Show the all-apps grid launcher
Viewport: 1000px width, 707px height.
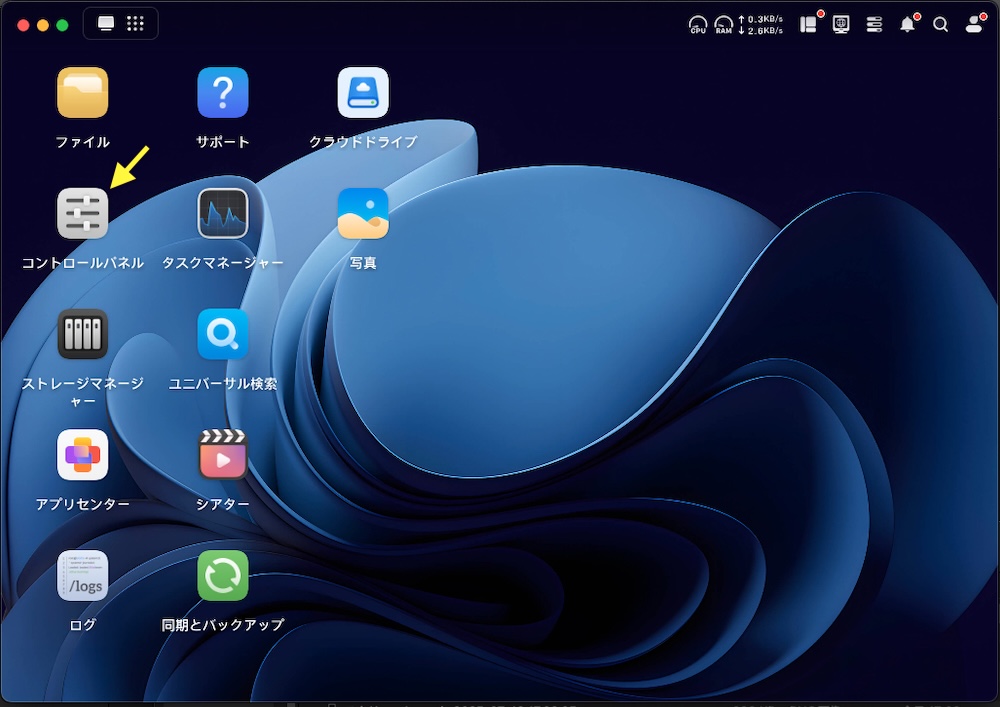click(x=135, y=24)
